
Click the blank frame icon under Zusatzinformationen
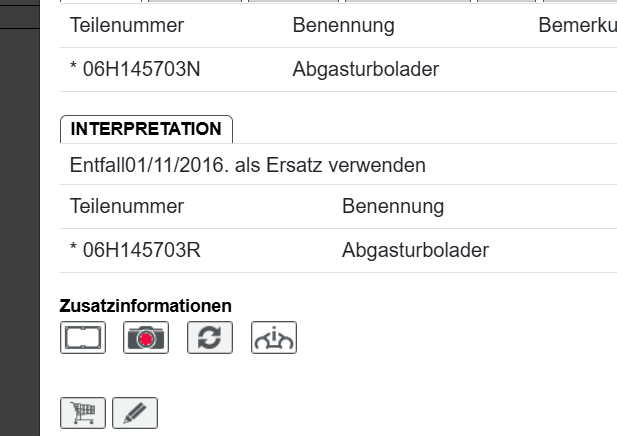pyautogui.click(x=84, y=338)
